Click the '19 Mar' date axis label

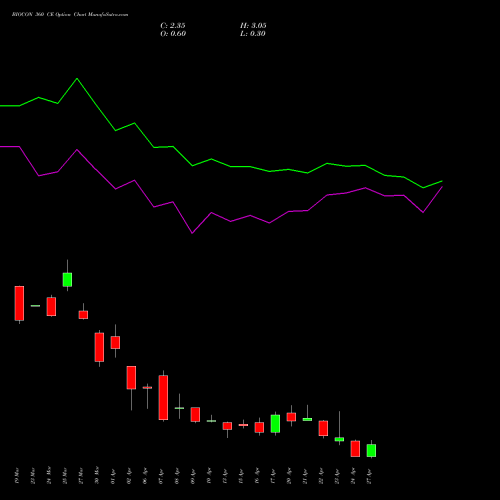[17, 476]
